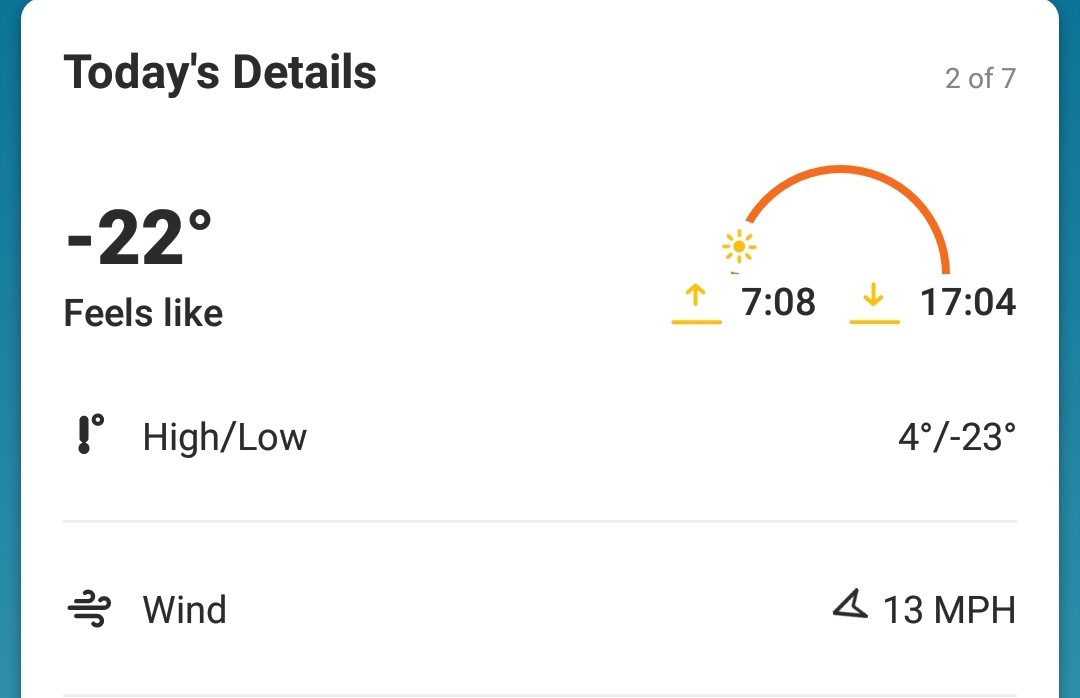Tap the 17:04 sunset time
The image size is (1080, 698).
click(x=968, y=302)
